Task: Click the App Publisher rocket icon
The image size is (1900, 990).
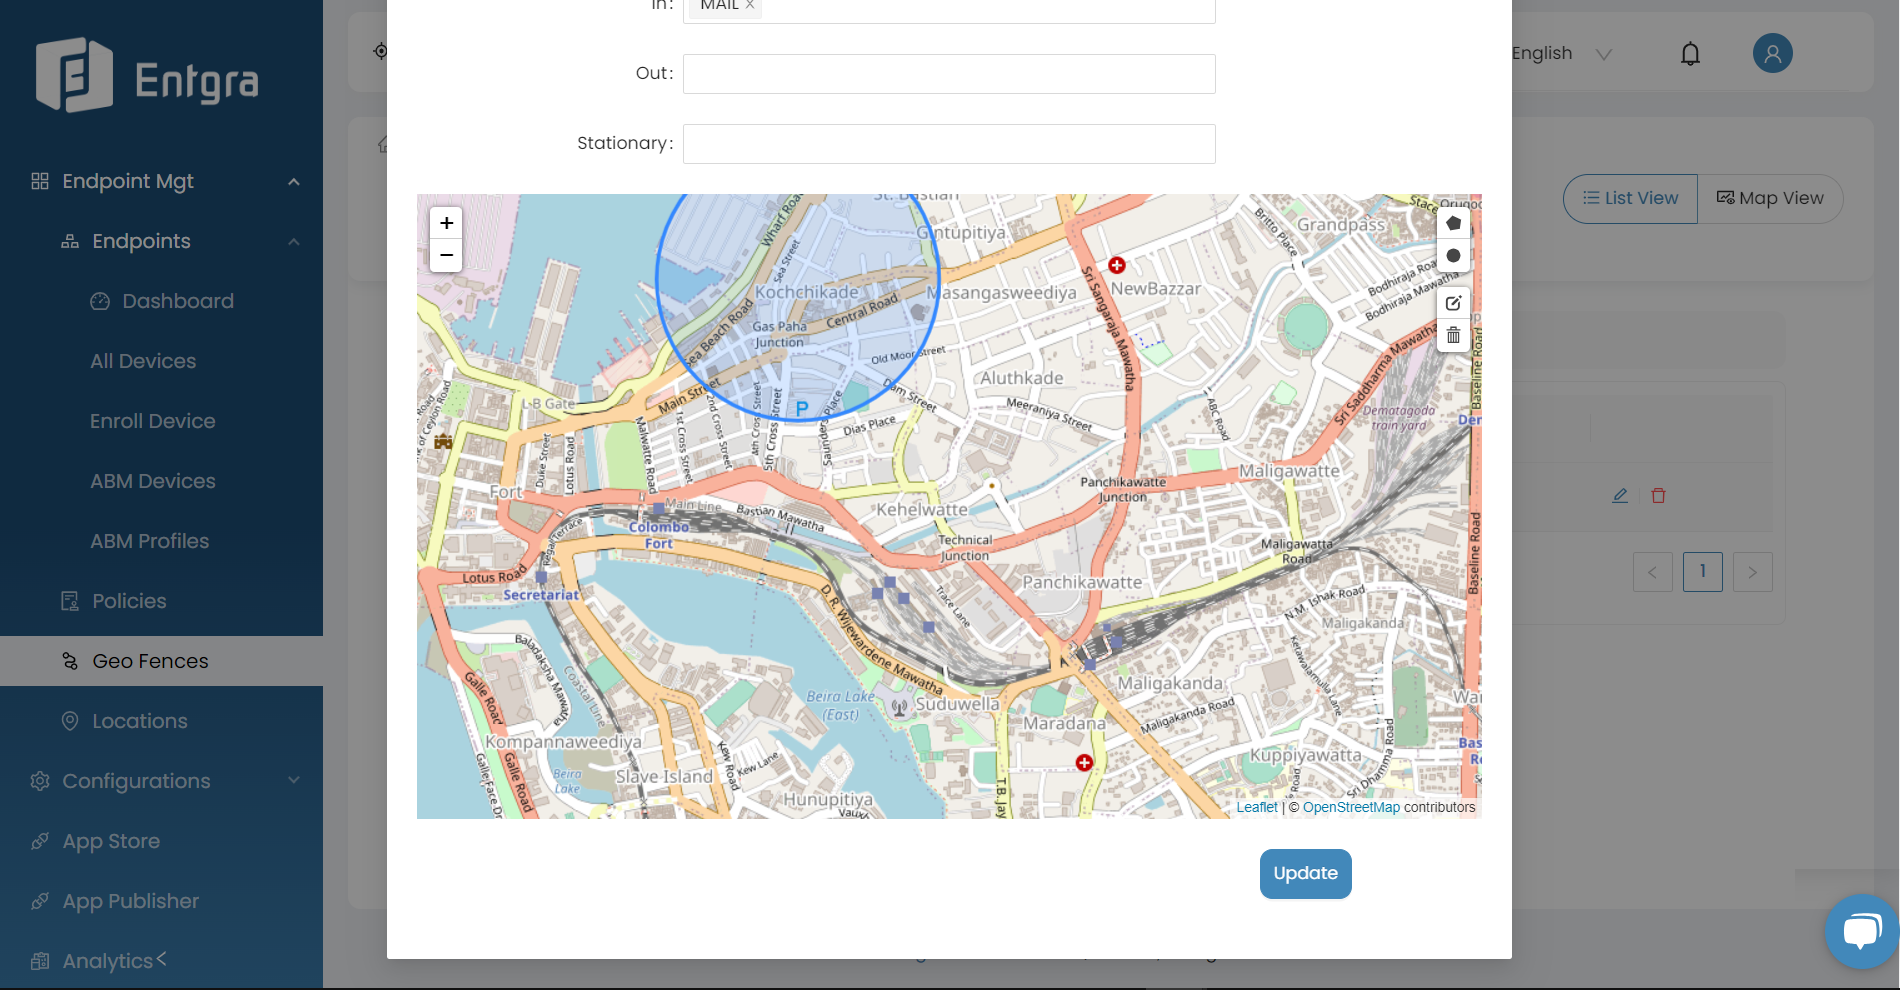Action: click(40, 901)
